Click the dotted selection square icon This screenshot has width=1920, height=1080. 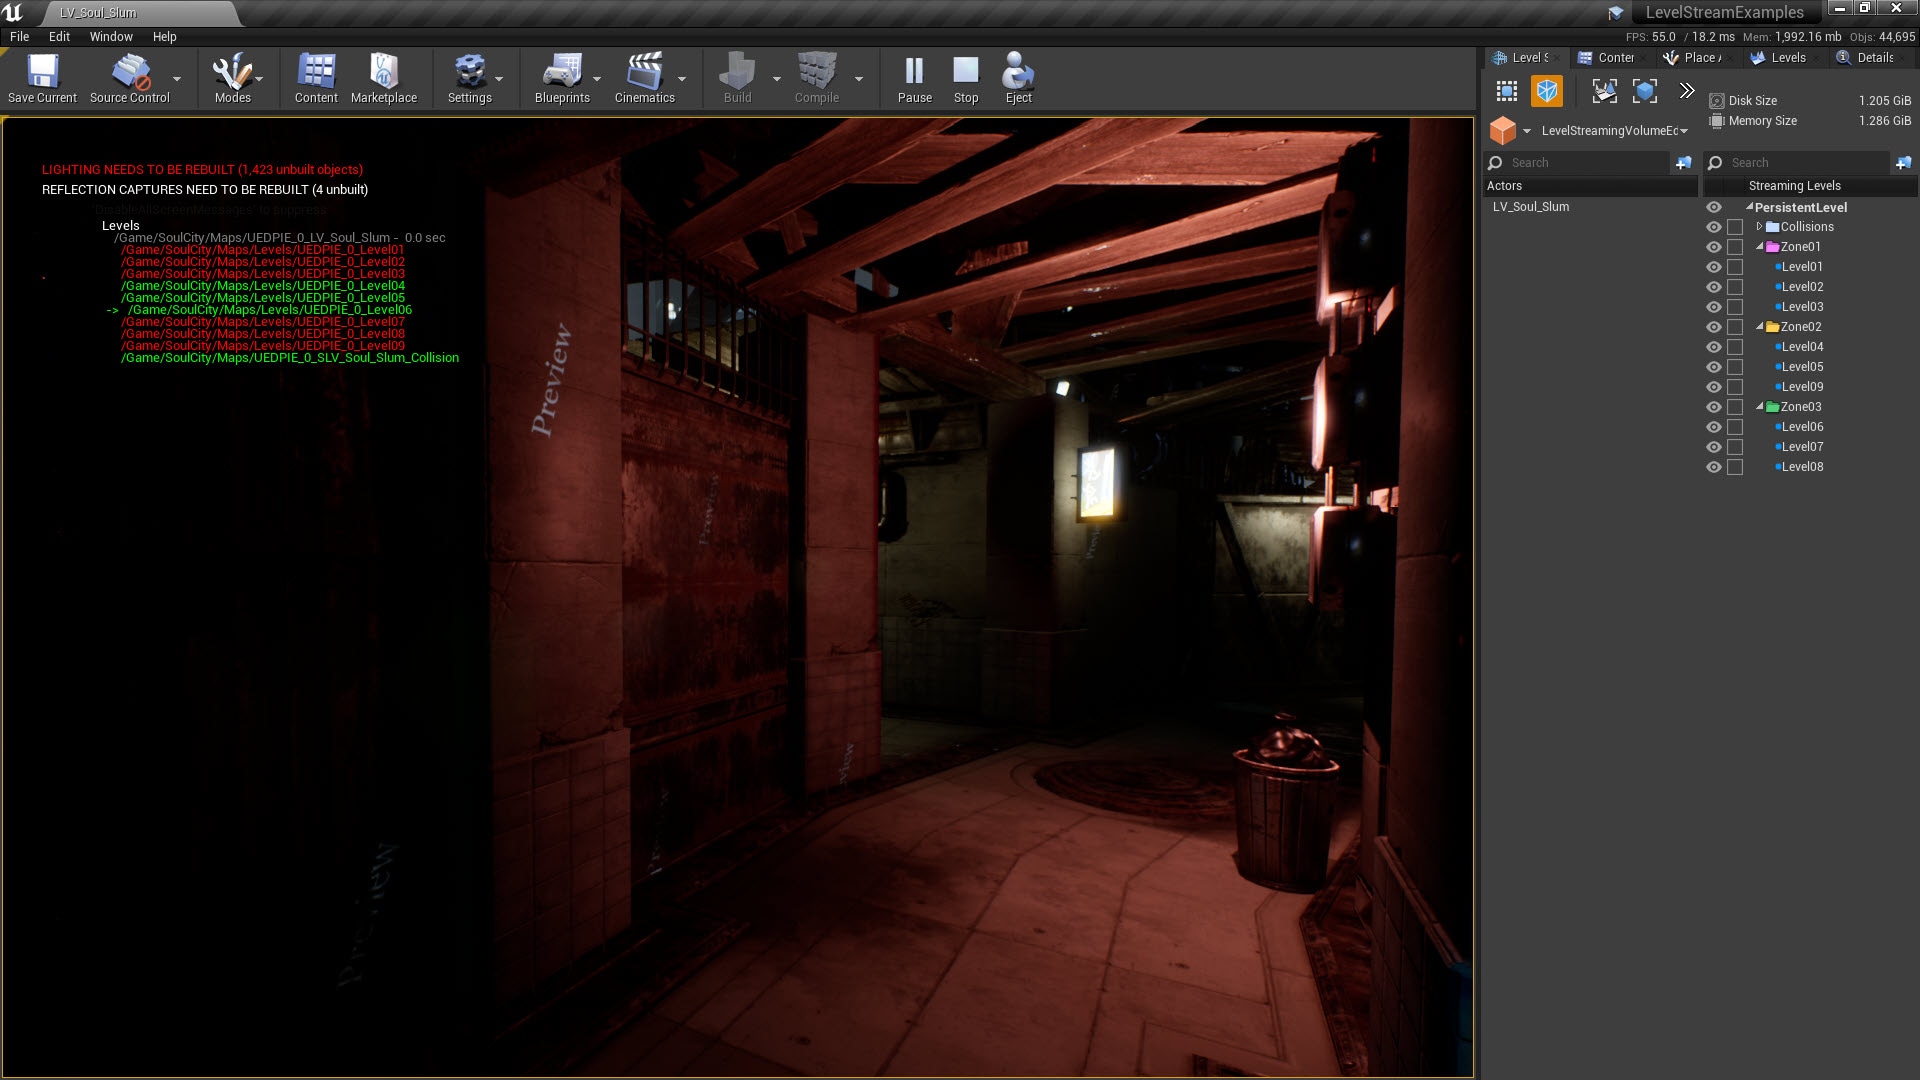(x=1507, y=92)
